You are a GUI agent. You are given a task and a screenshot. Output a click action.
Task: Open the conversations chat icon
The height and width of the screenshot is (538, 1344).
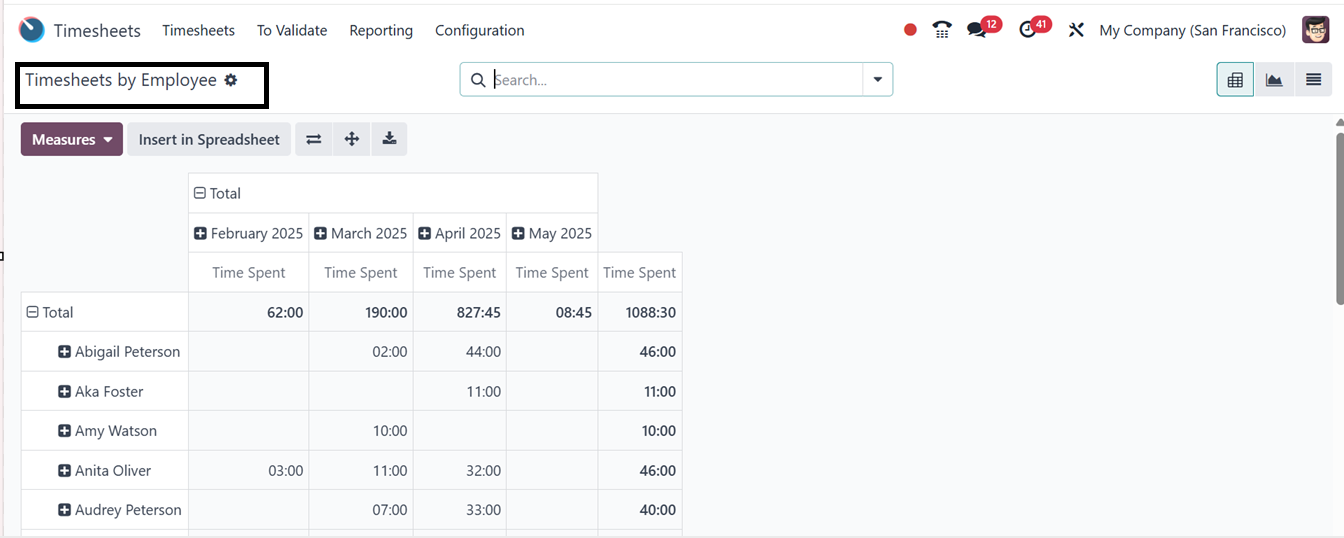pyautogui.click(x=977, y=30)
